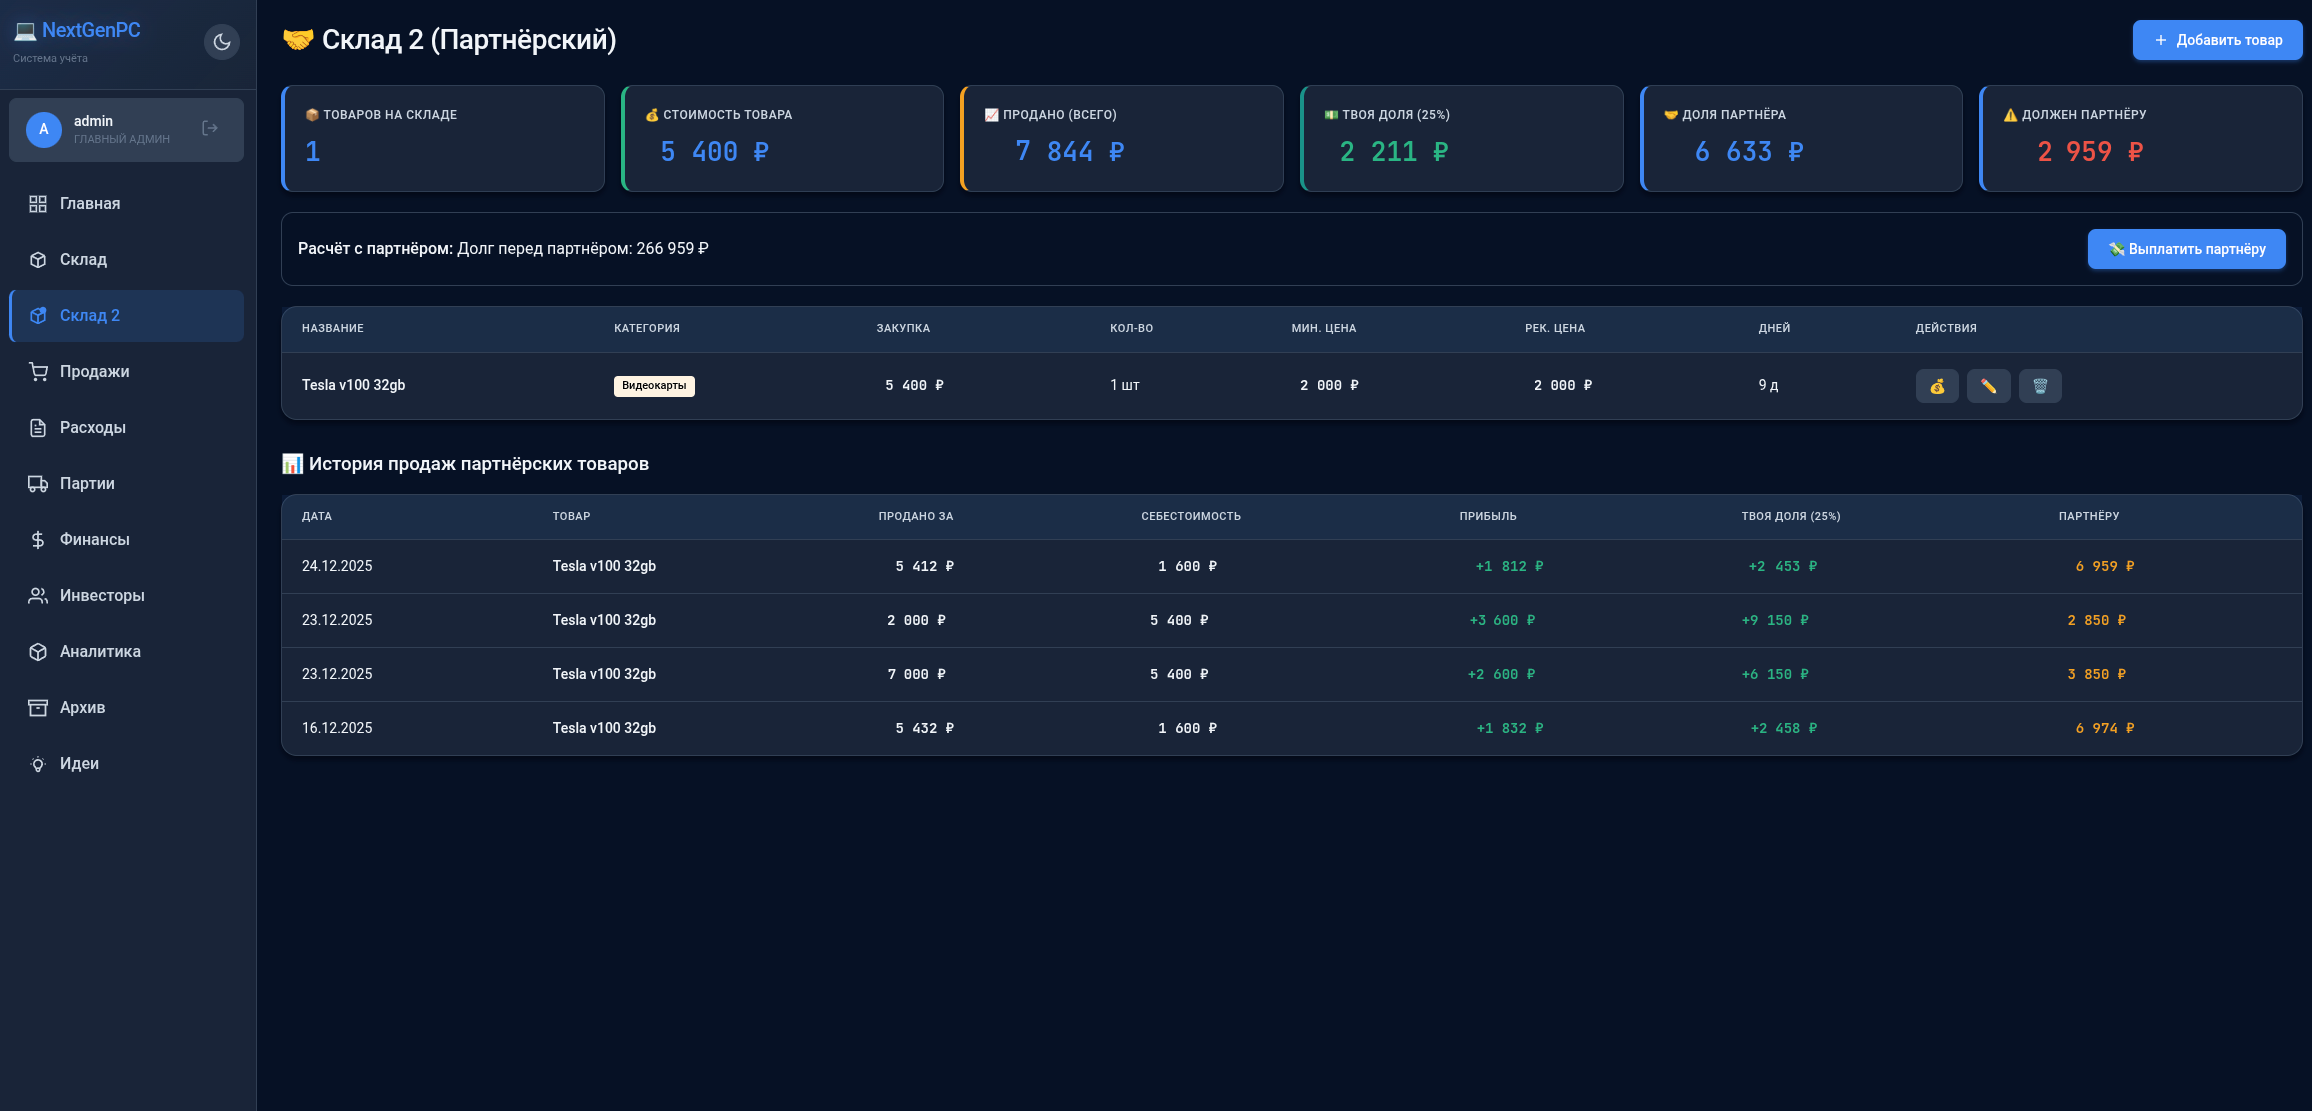Click the Твоя доля 2 211 ₽ value
The image size is (2312, 1111).
click(x=1394, y=152)
